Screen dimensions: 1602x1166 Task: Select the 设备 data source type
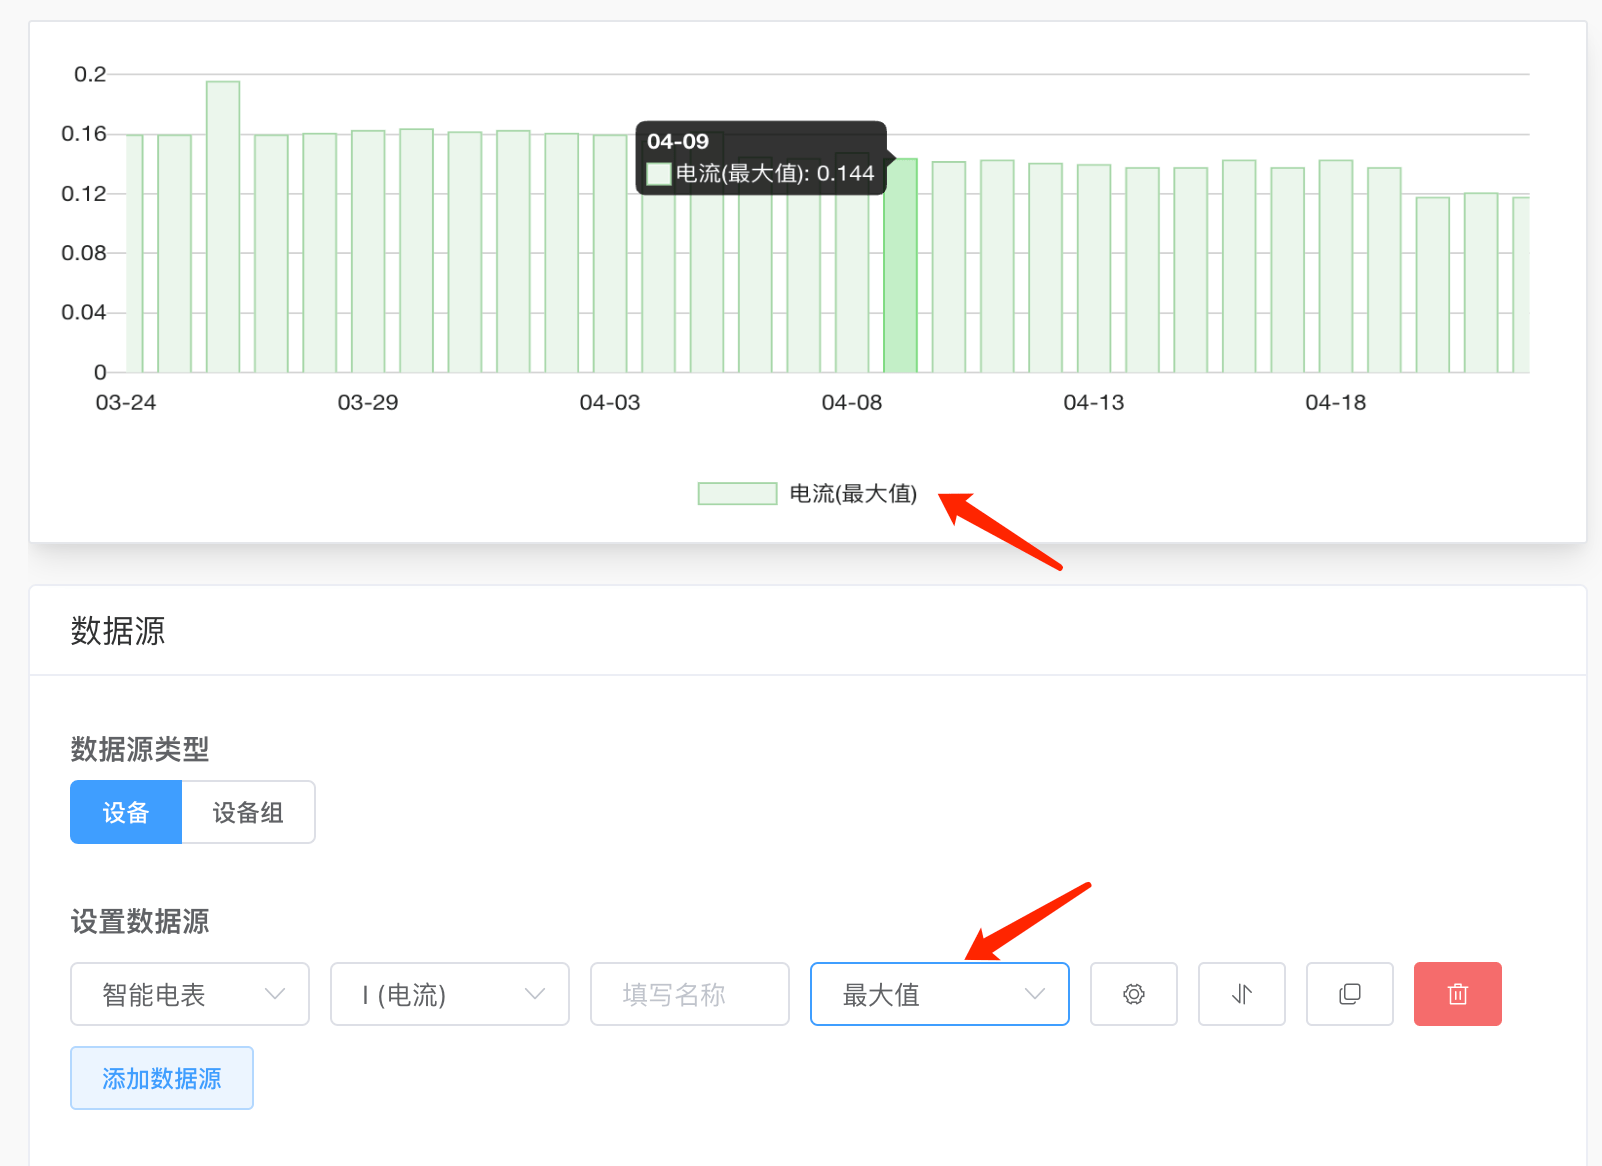pyautogui.click(x=126, y=812)
